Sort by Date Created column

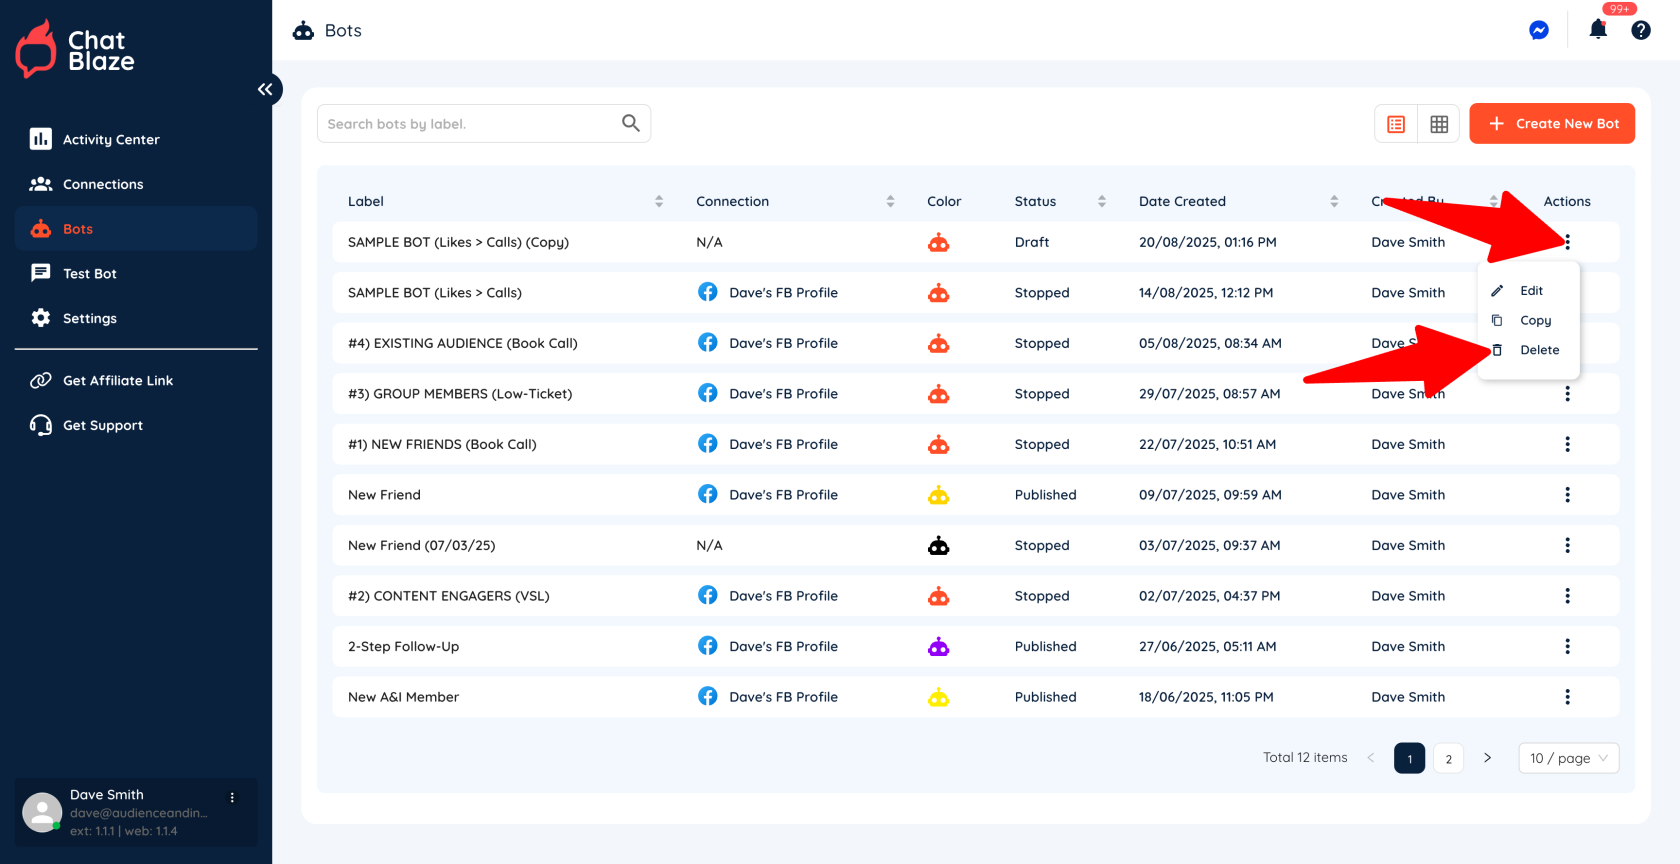pos(1333,201)
